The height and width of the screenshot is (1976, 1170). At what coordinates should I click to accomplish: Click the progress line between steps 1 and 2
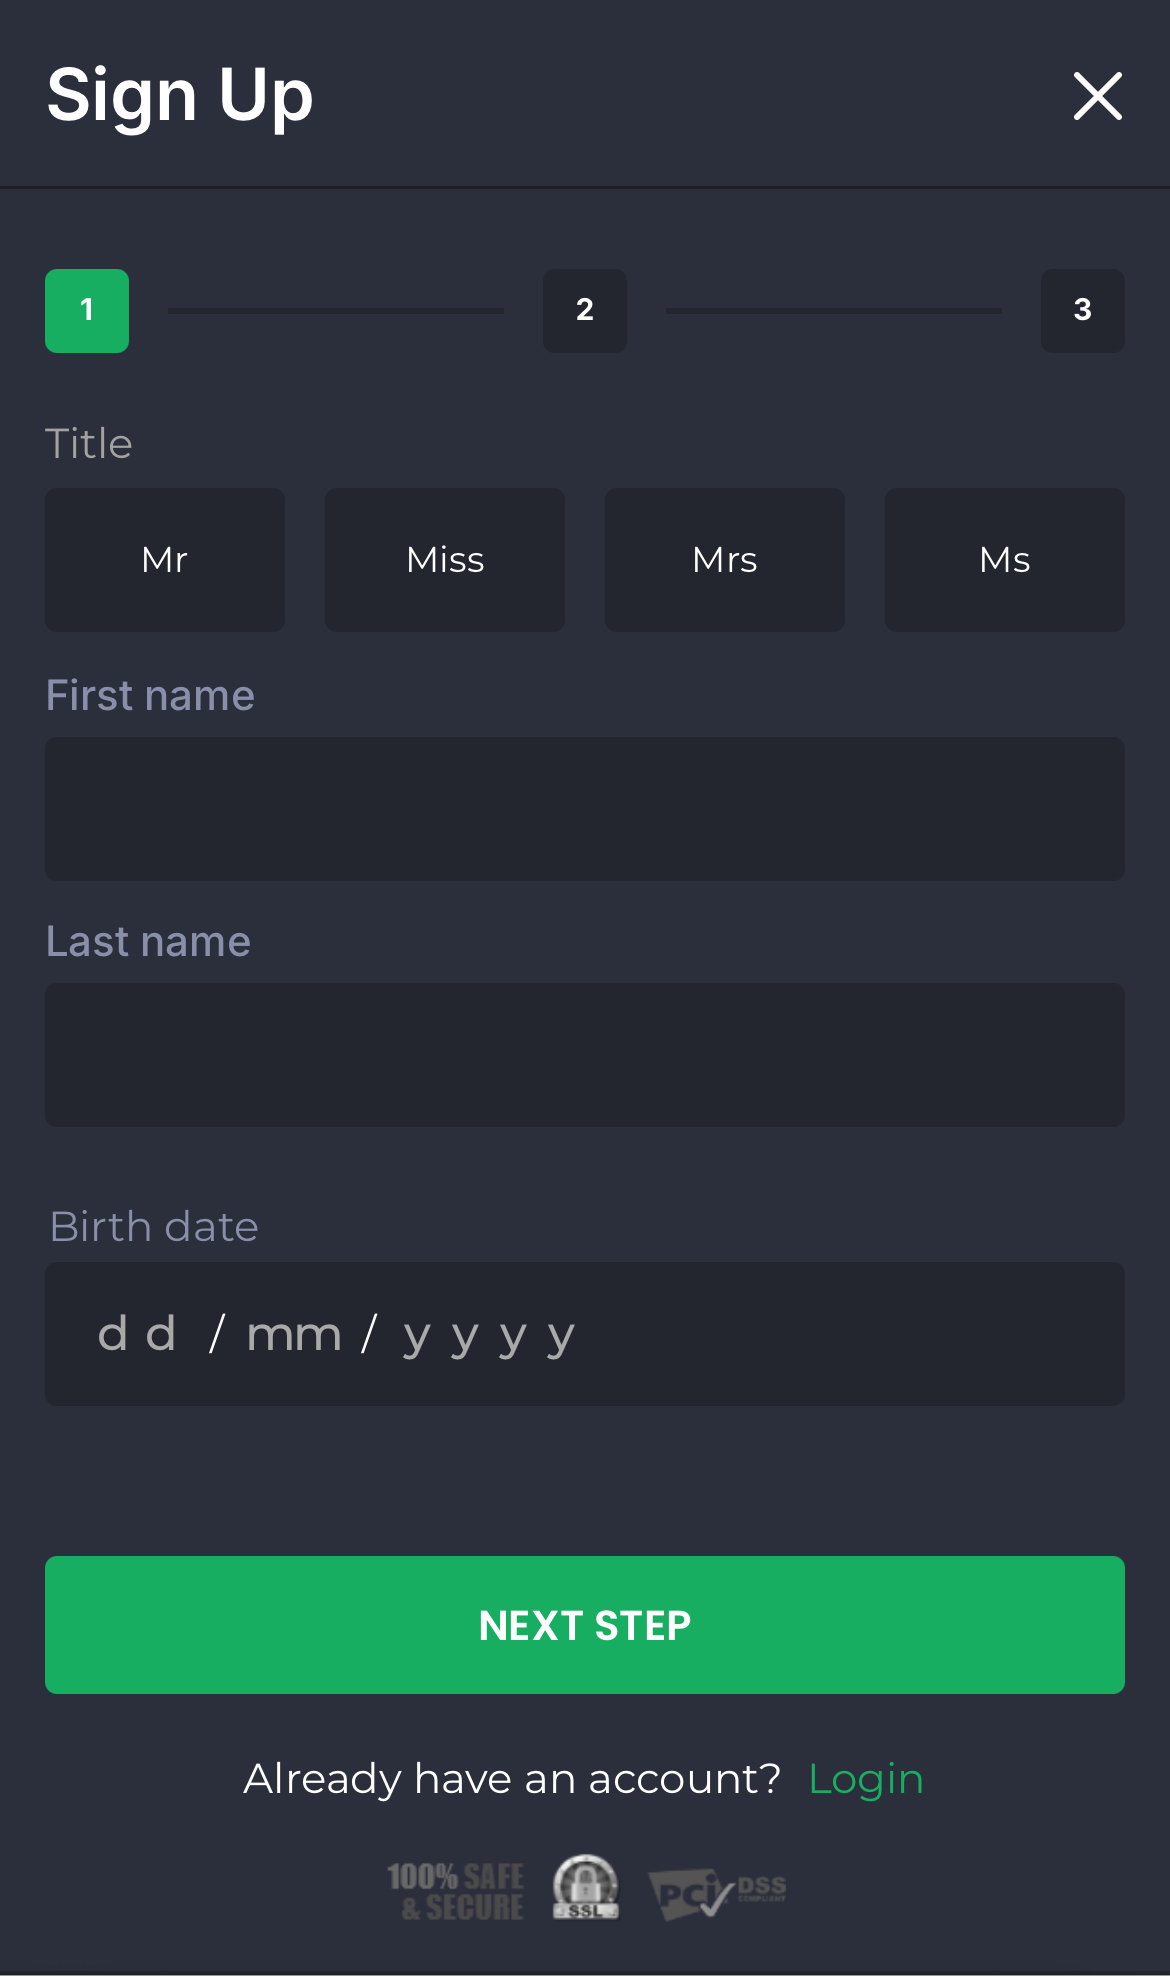tap(336, 311)
